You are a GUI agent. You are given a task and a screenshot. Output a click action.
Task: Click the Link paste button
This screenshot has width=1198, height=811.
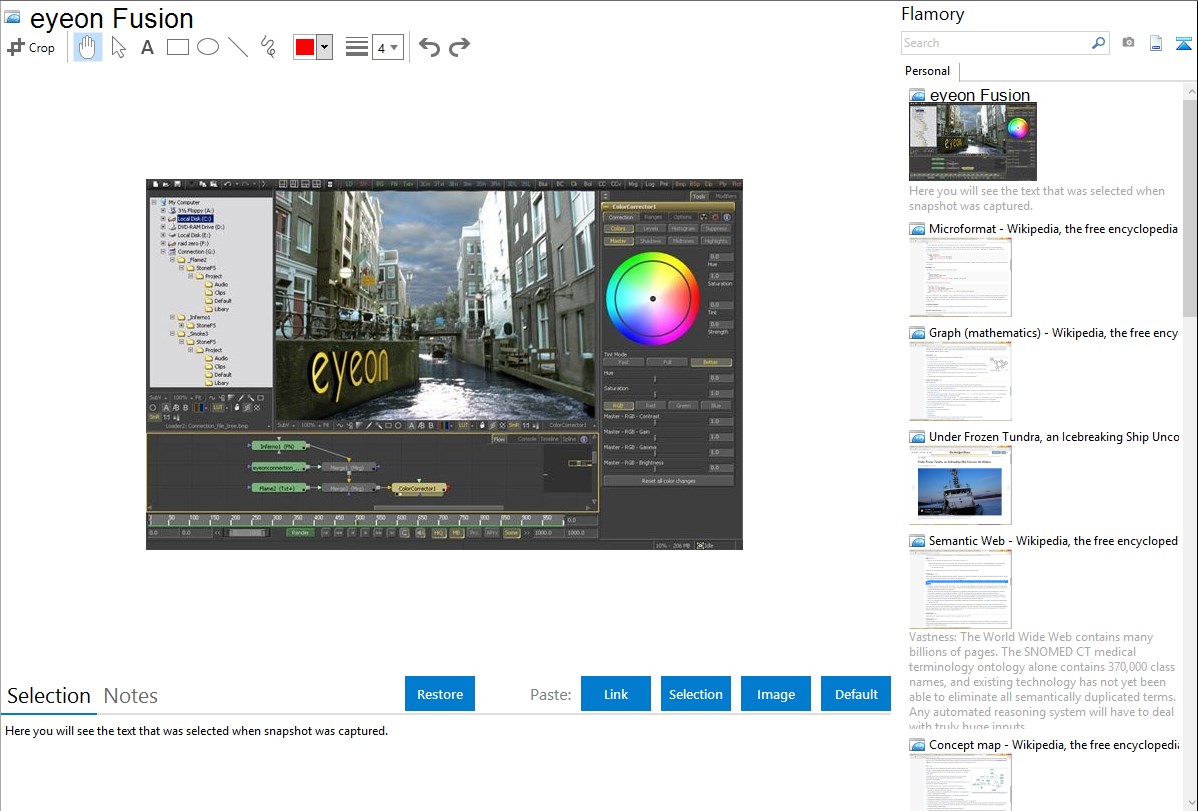[x=616, y=694]
